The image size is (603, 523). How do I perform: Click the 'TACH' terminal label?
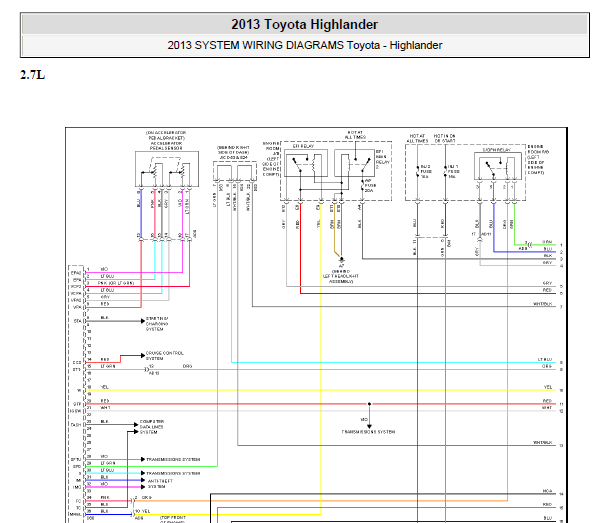[x=76, y=425]
